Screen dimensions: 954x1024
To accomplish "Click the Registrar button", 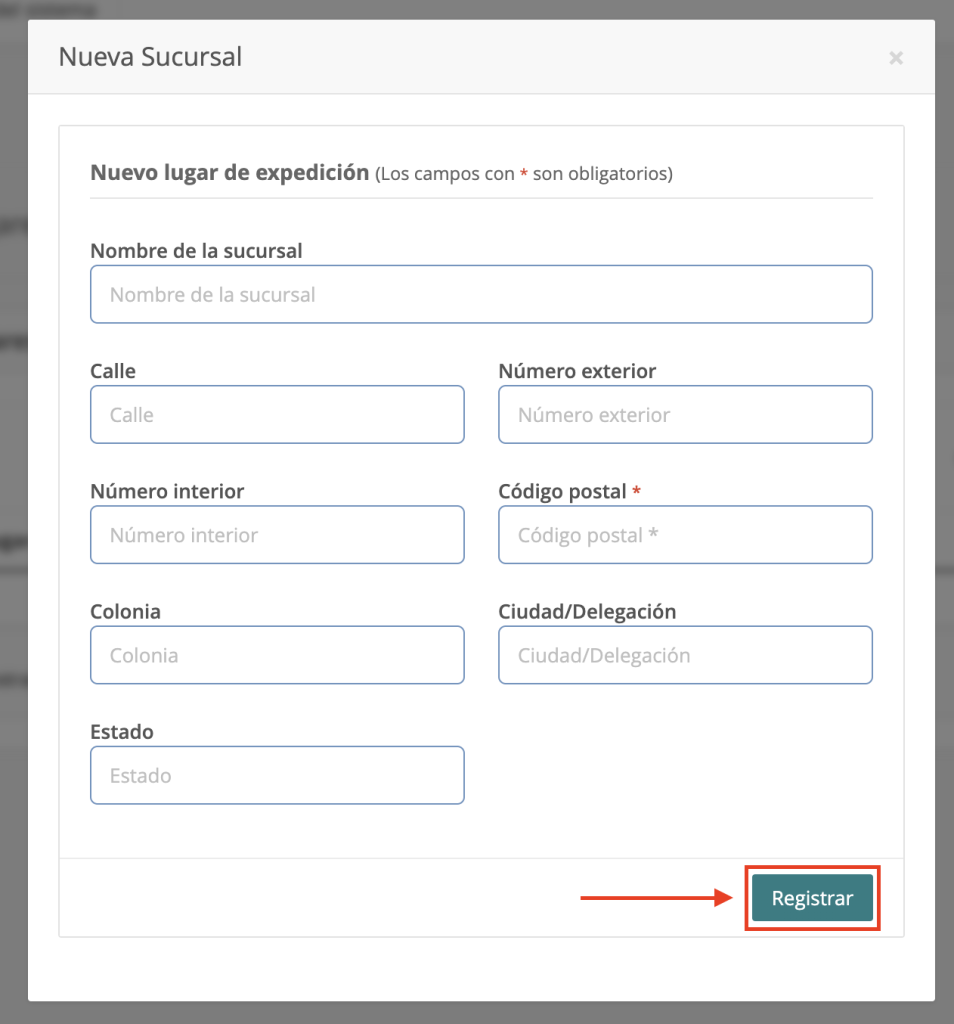I will (812, 898).
